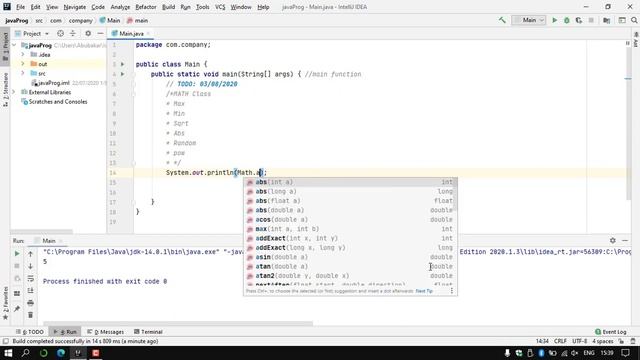
Task: Open the Terminal tool window
Action: click(148, 331)
